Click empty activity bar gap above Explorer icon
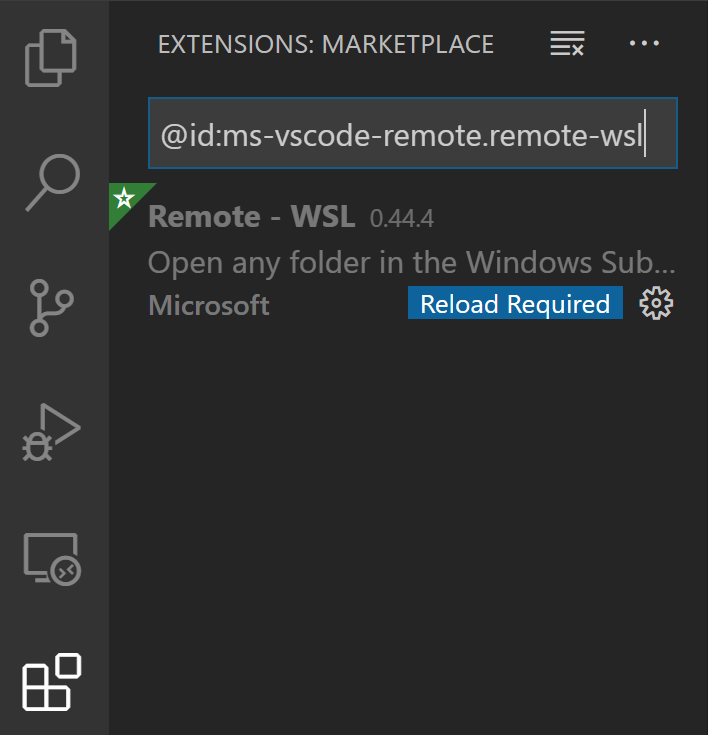The height and width of the screenshot is (735, 708). click(53, 8)
